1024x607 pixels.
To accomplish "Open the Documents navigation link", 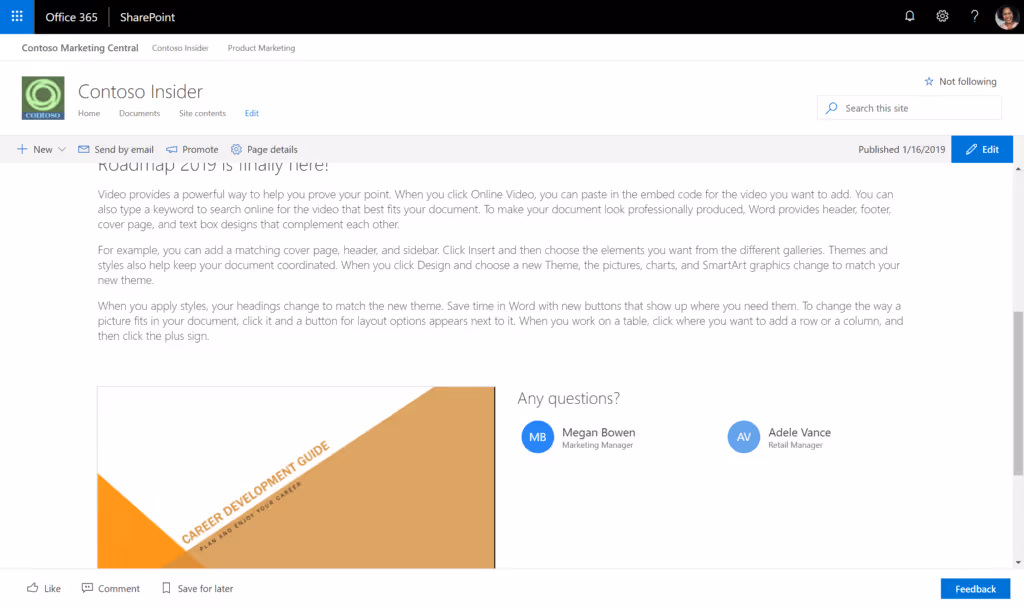I will click(x=139, y=113).
